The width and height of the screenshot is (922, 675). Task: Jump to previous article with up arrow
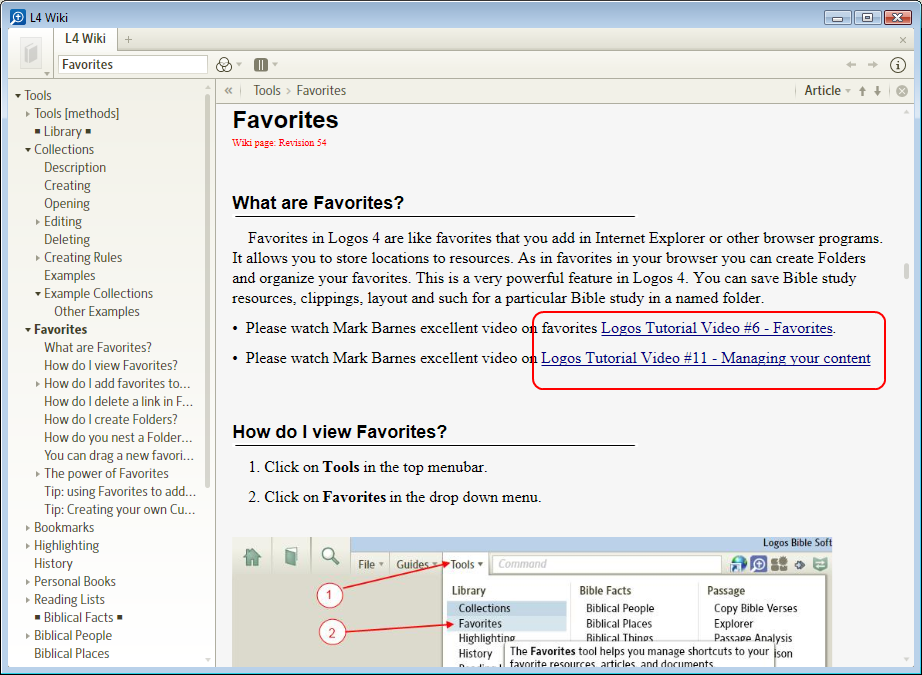coord(863,91)
